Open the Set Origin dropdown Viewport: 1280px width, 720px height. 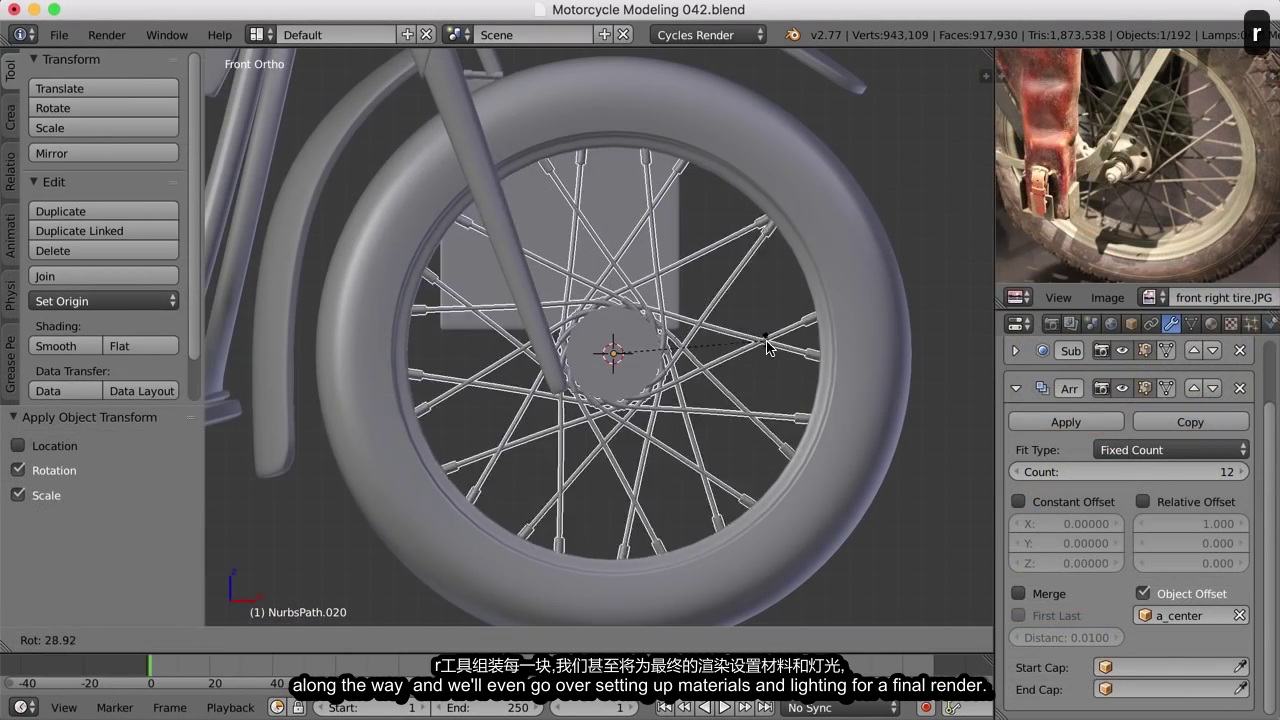(104, 300)
